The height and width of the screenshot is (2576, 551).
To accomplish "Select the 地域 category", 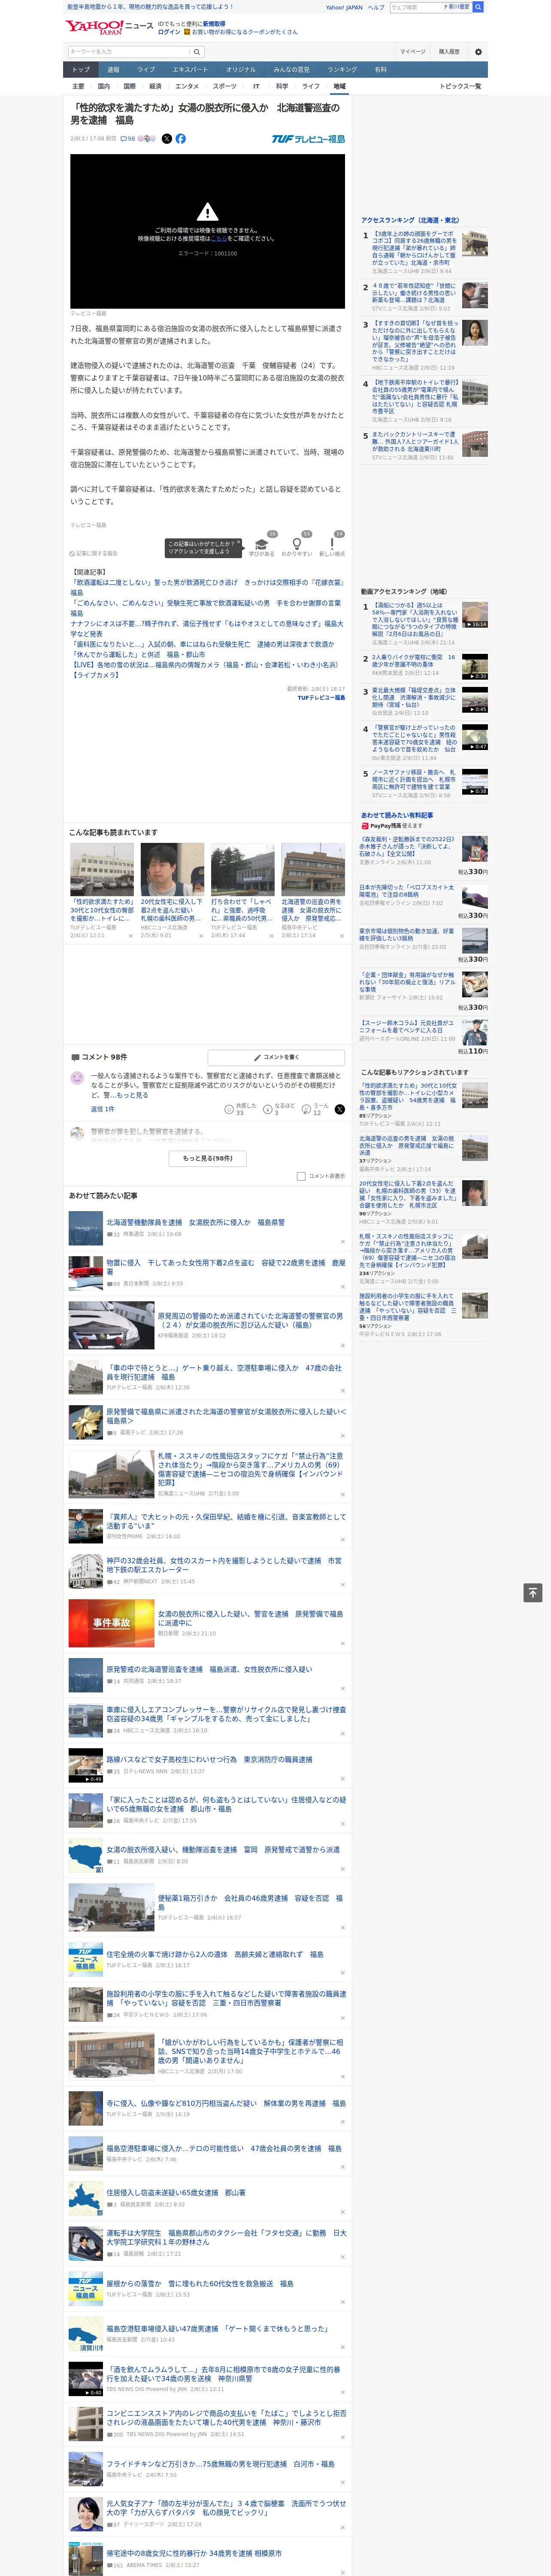I will coord(339,86).
